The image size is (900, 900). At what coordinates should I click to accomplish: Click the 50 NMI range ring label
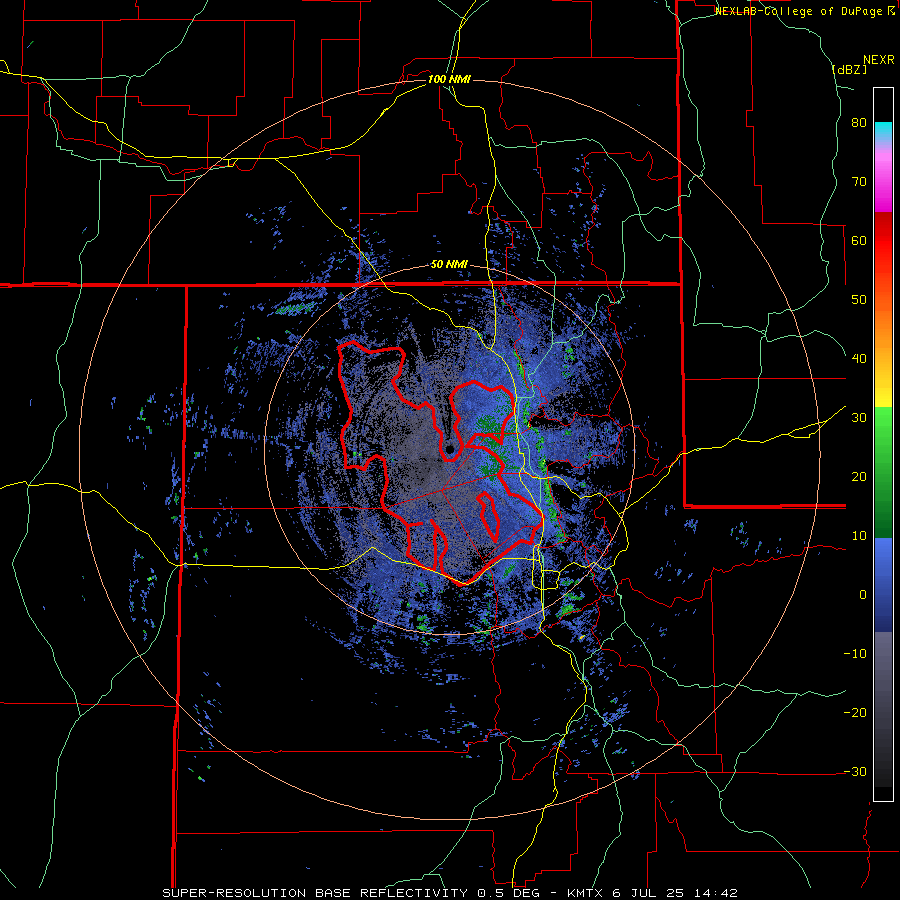(x=449, y=265)
